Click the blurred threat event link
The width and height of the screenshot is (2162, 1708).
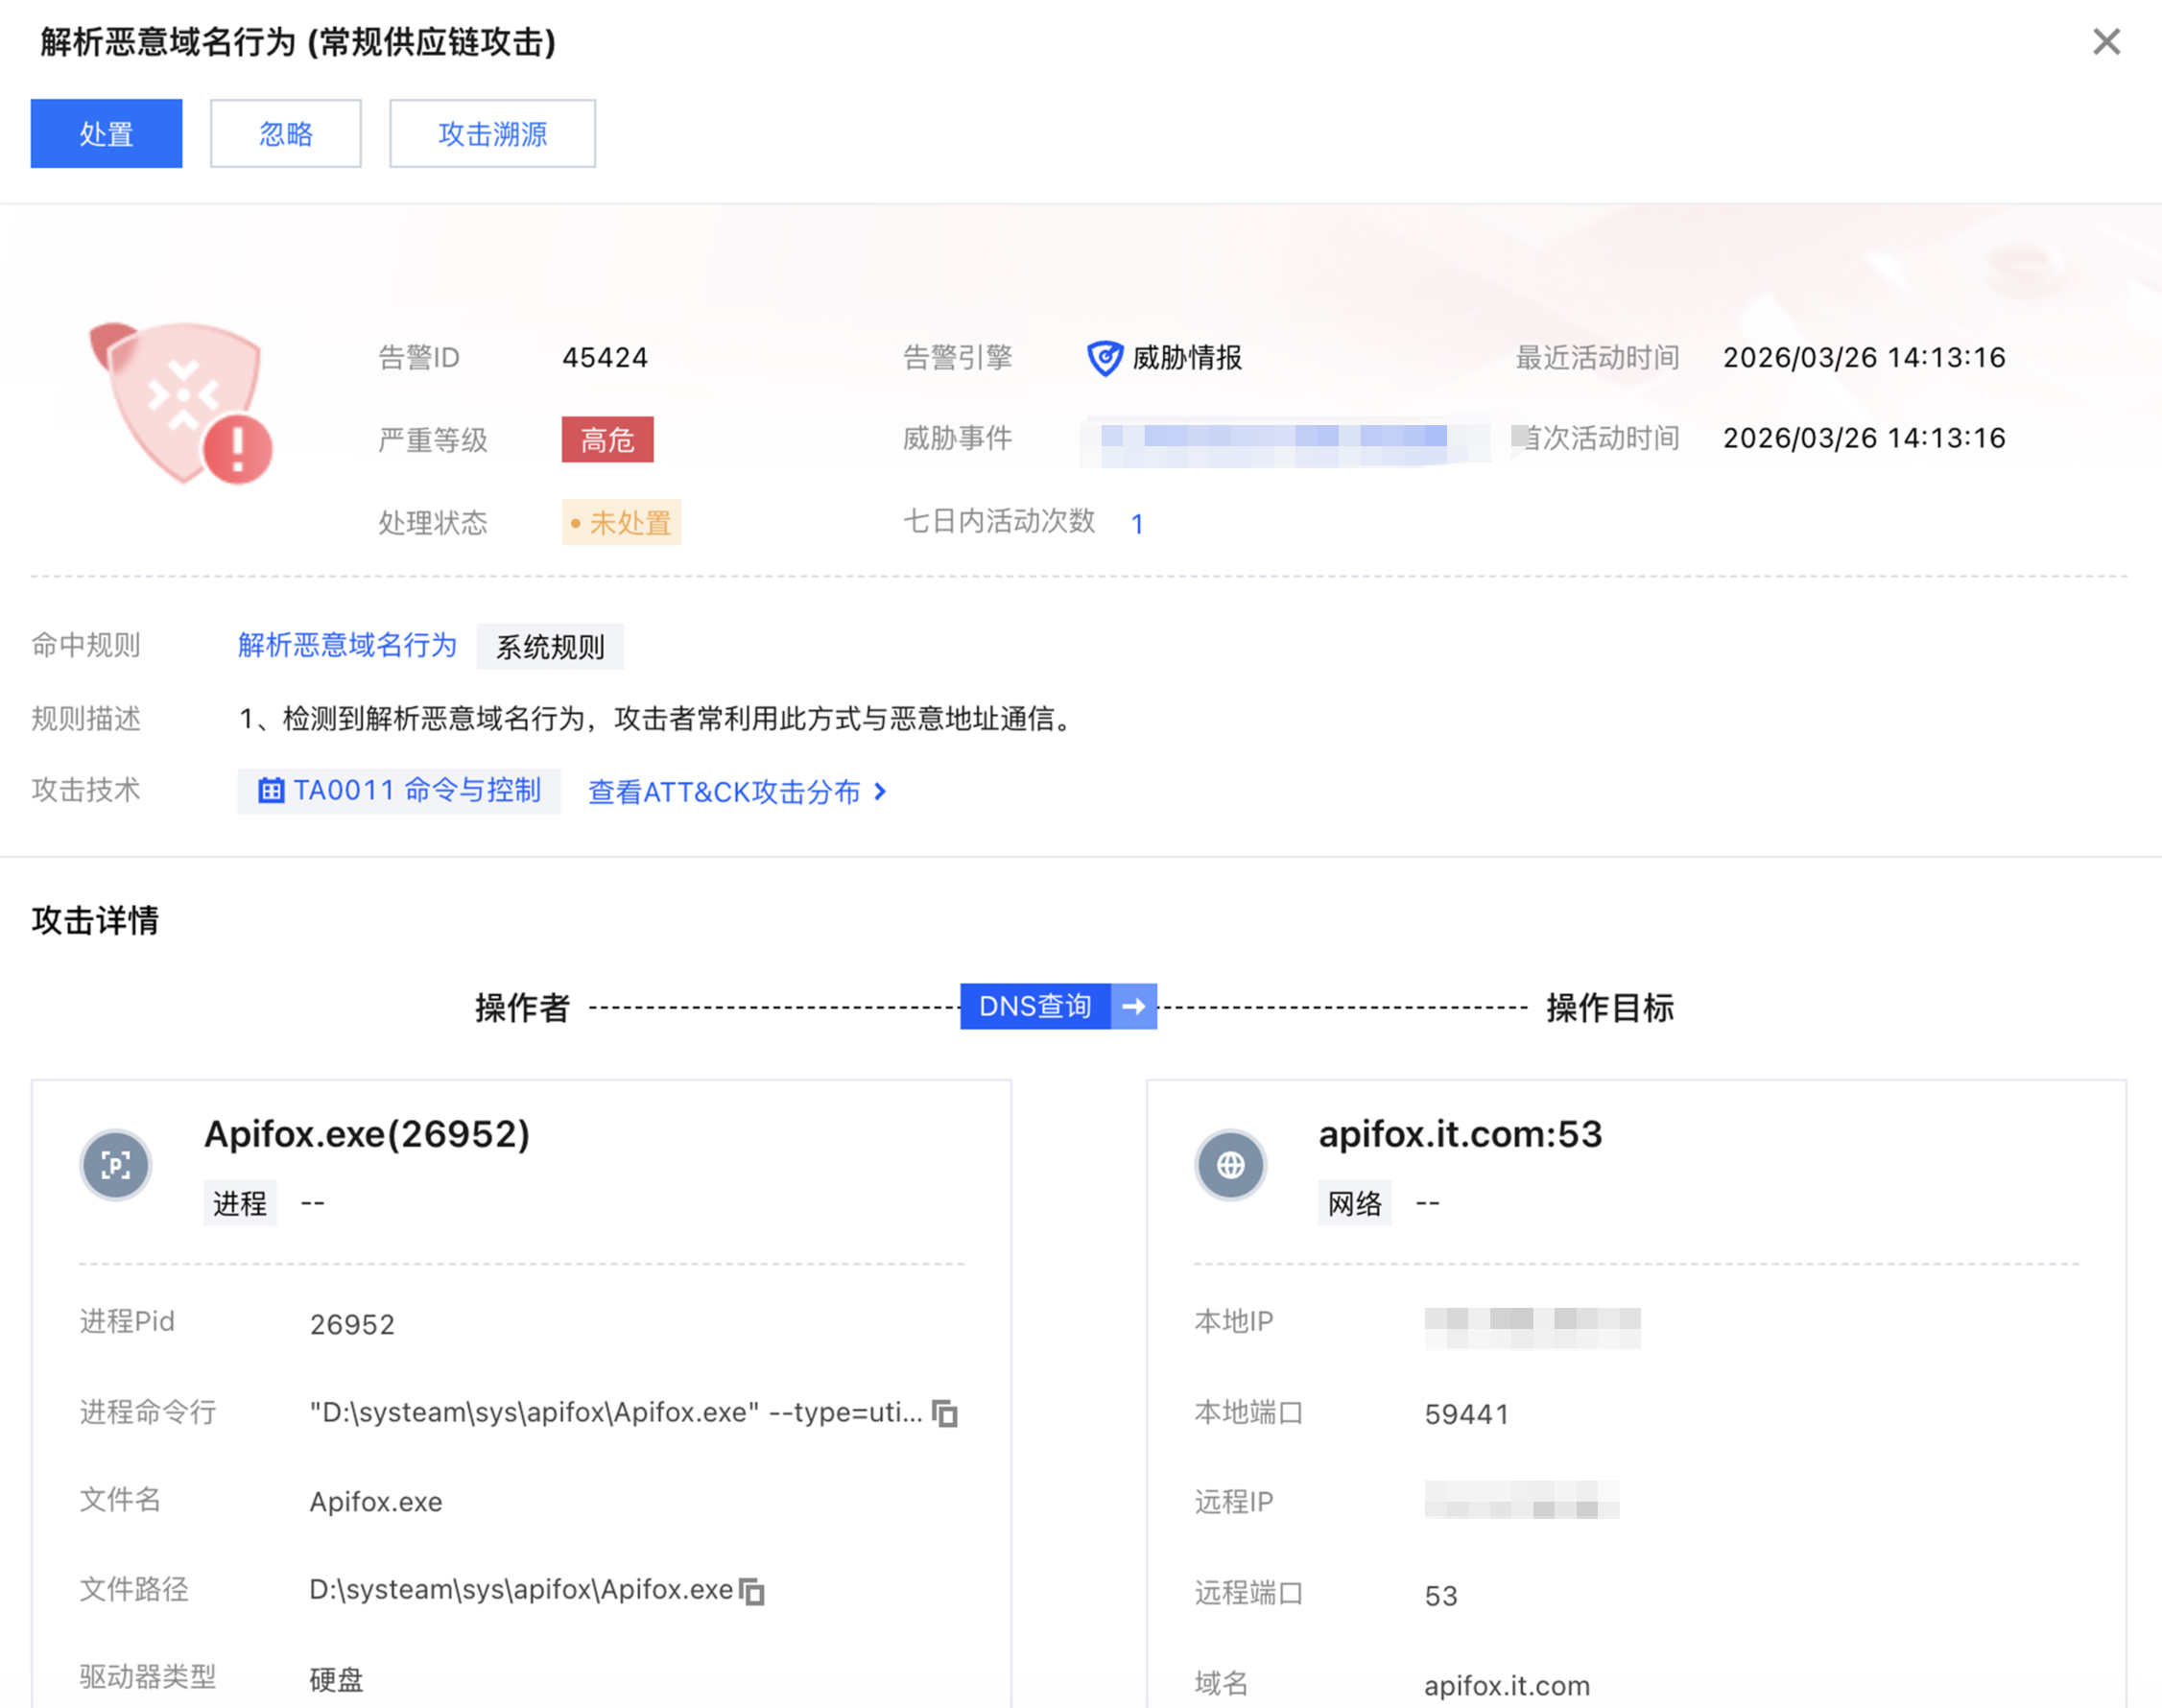1273,438
